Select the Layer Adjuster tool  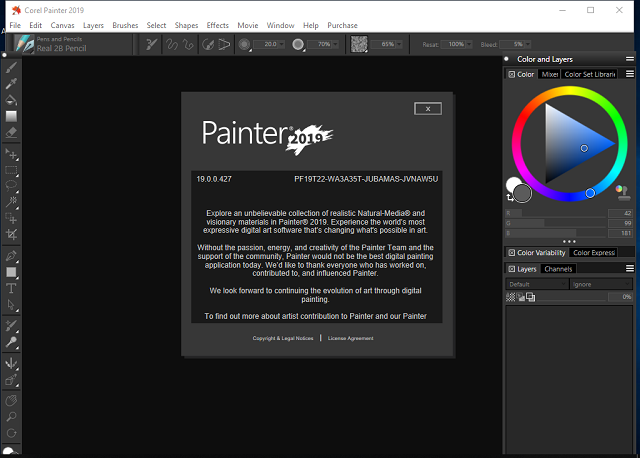11,154
